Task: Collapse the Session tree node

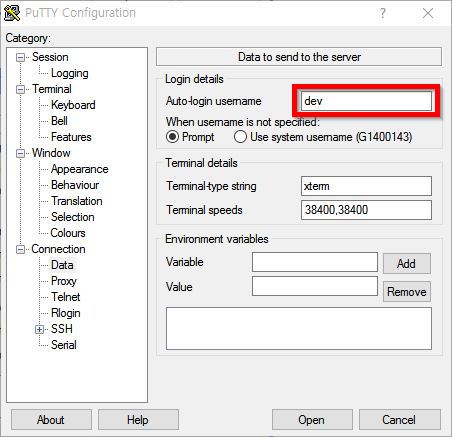Action: tap(21, 58)
